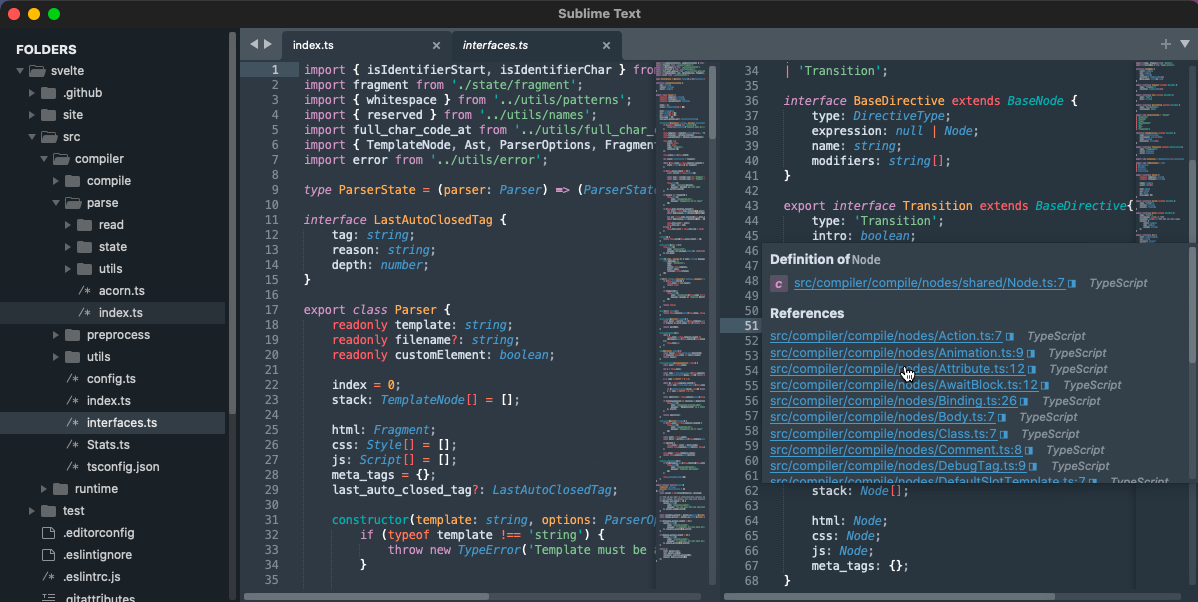Open the Comment.ts:8 reference link
This screenshot has width=1198, height=602.
(895, 450)
